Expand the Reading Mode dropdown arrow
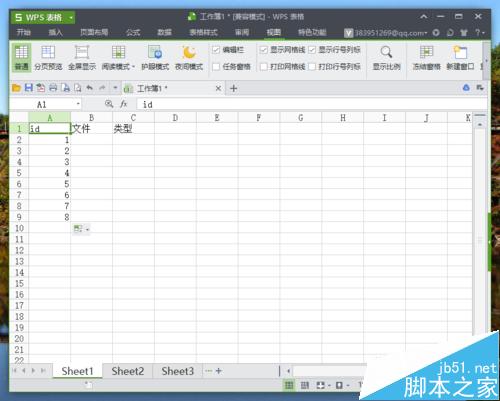This screenshot has height=401, width=500. (x=133, y=67)
